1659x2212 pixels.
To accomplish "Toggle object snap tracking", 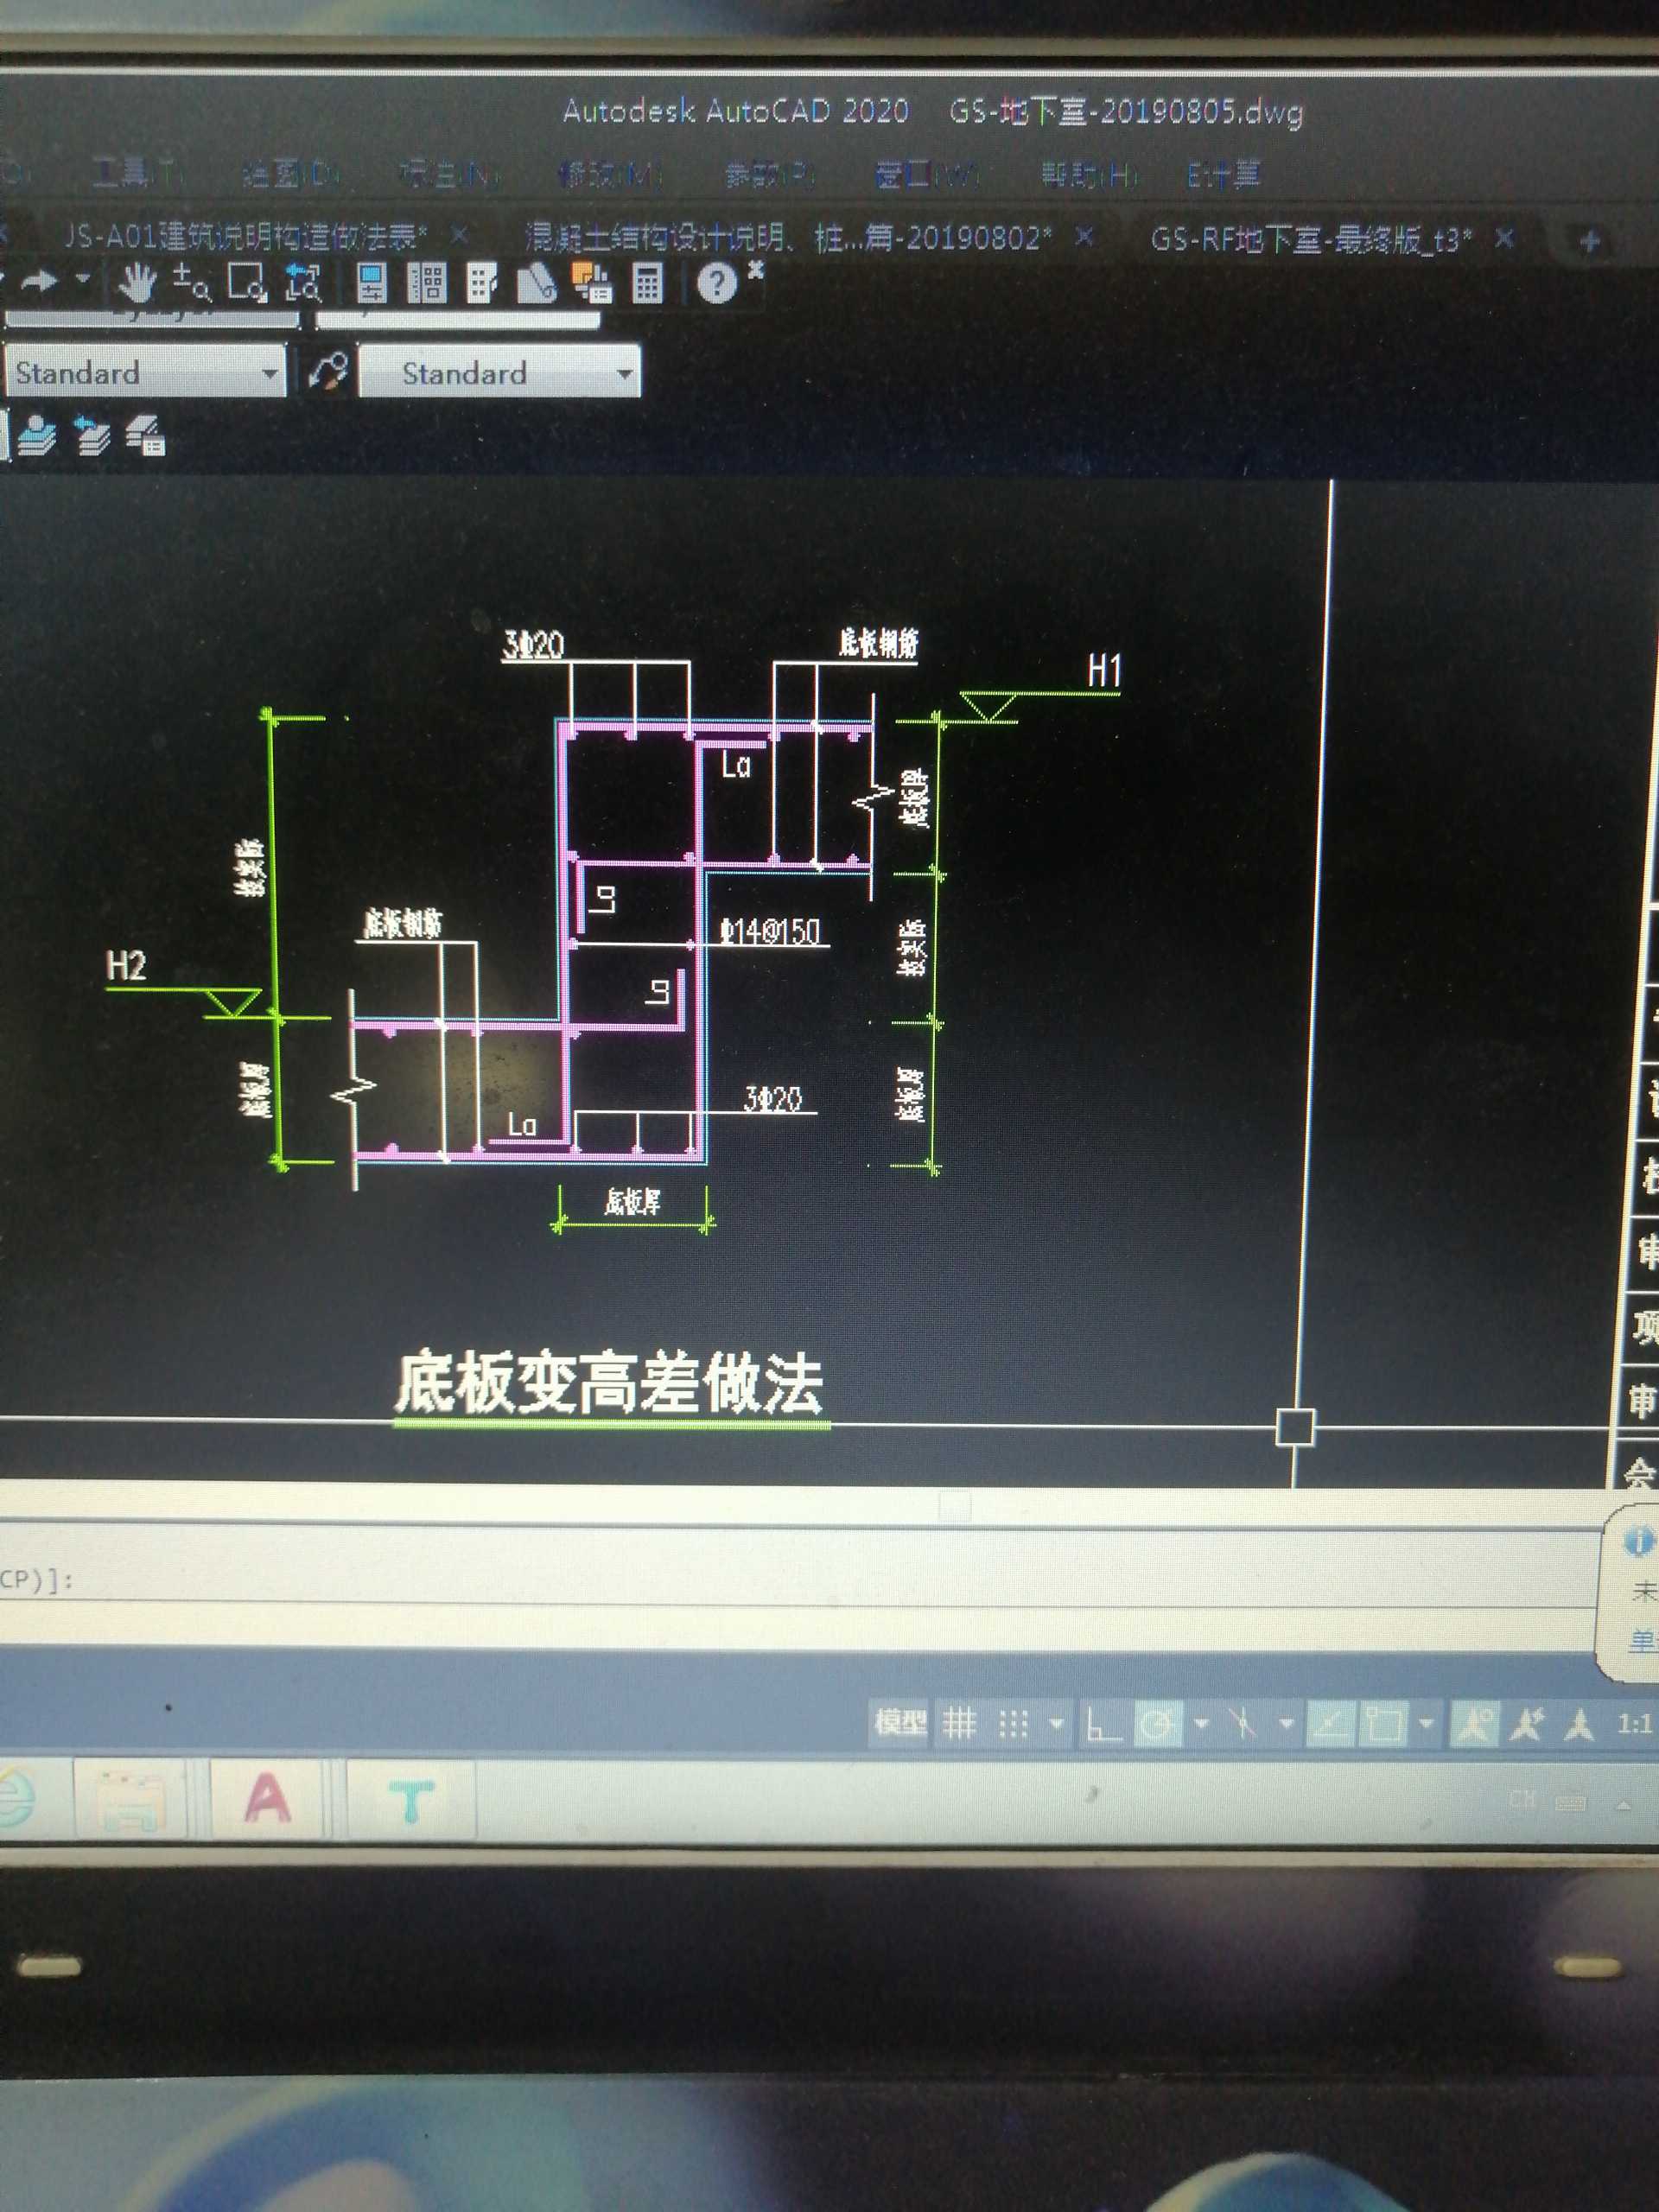I will [1329, 1724].
